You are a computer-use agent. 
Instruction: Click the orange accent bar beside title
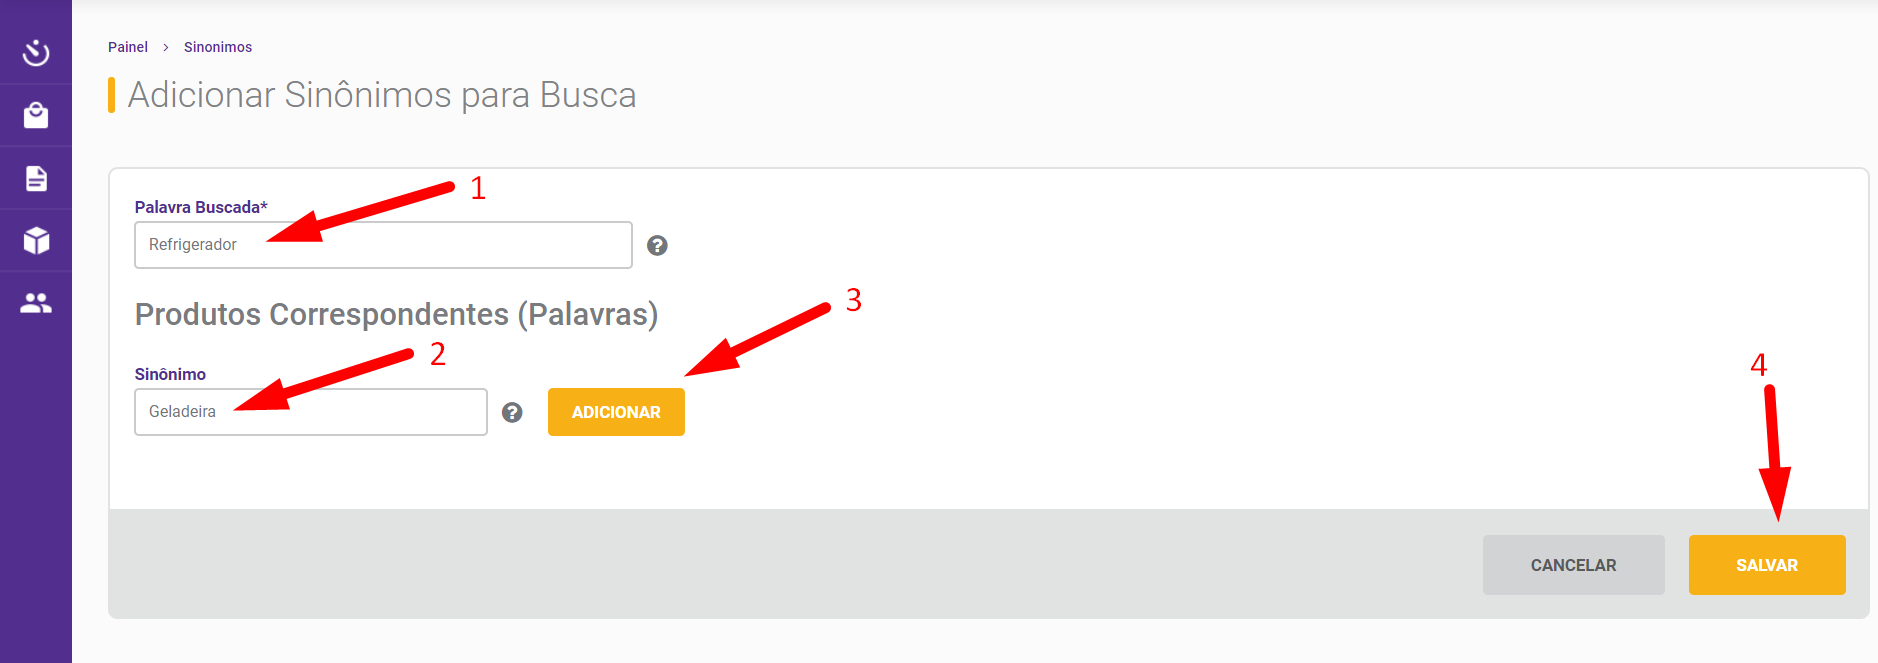[x=111, y=95]
